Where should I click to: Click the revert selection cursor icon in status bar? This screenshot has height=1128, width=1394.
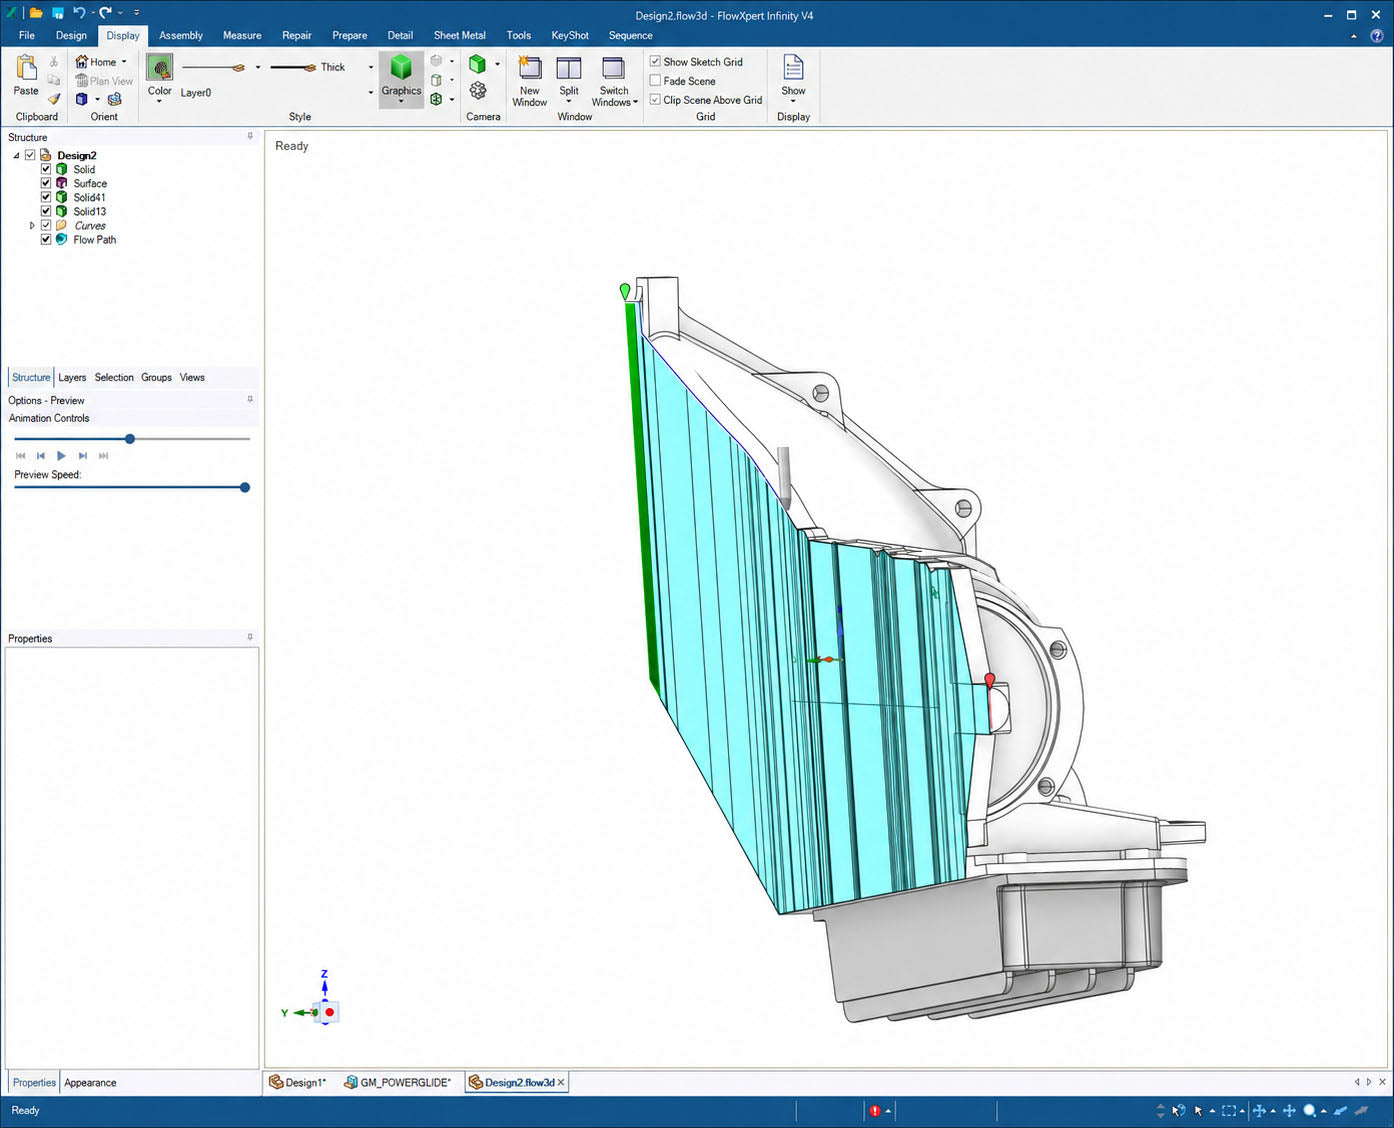tap(1179, 1111)
